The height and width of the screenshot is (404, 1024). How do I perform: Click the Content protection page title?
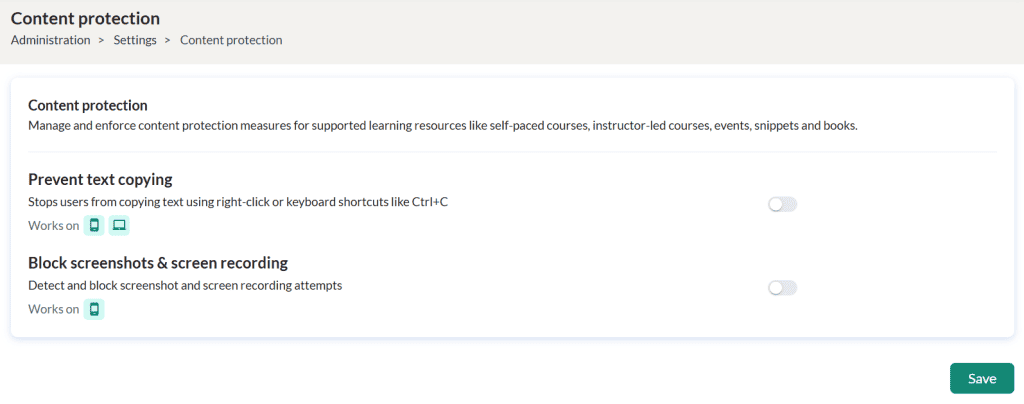[x=86, y=18]
